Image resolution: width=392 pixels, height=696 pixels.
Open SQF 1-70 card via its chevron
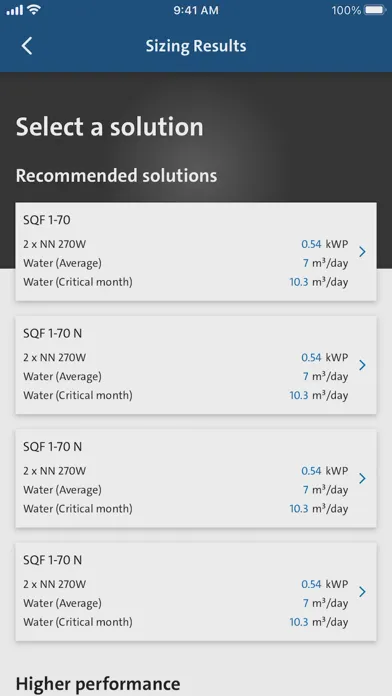point(362,252)
